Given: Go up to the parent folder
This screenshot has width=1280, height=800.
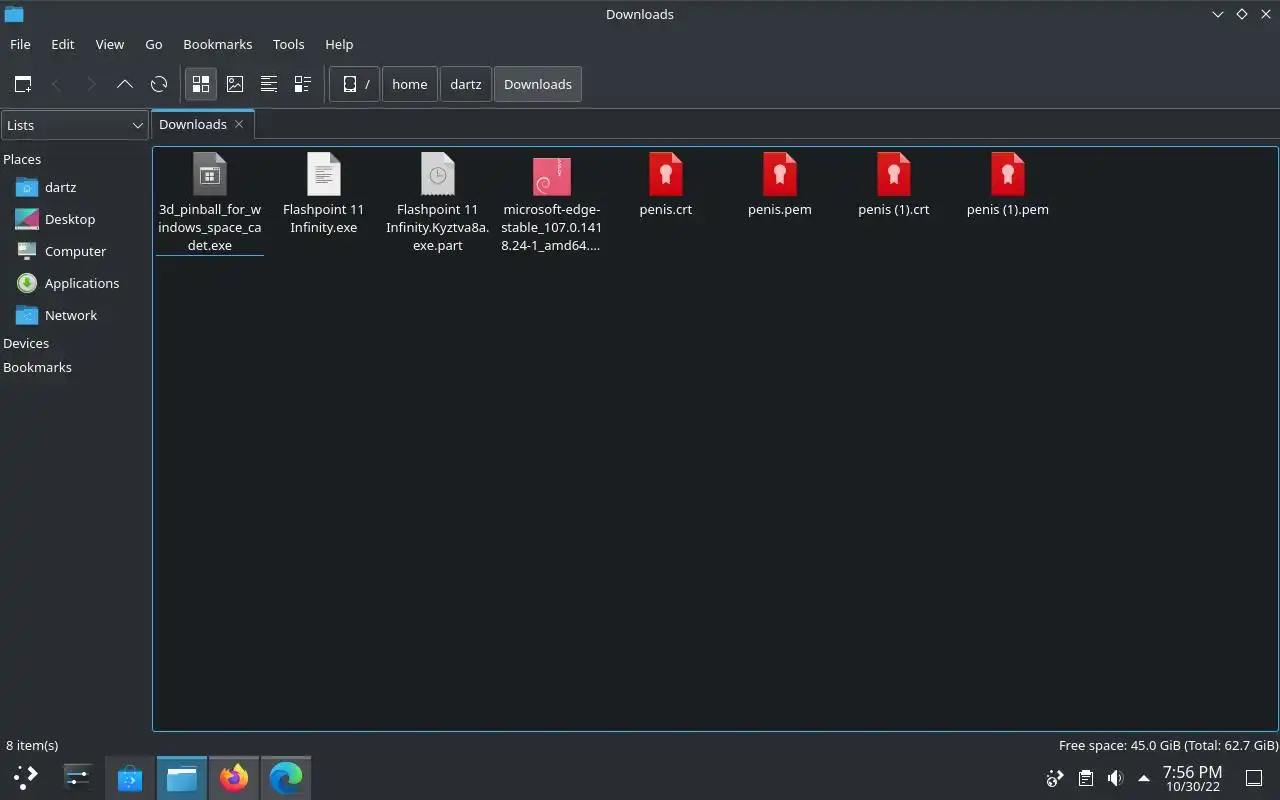Looking at the screenshot, I should click(125, 84).
